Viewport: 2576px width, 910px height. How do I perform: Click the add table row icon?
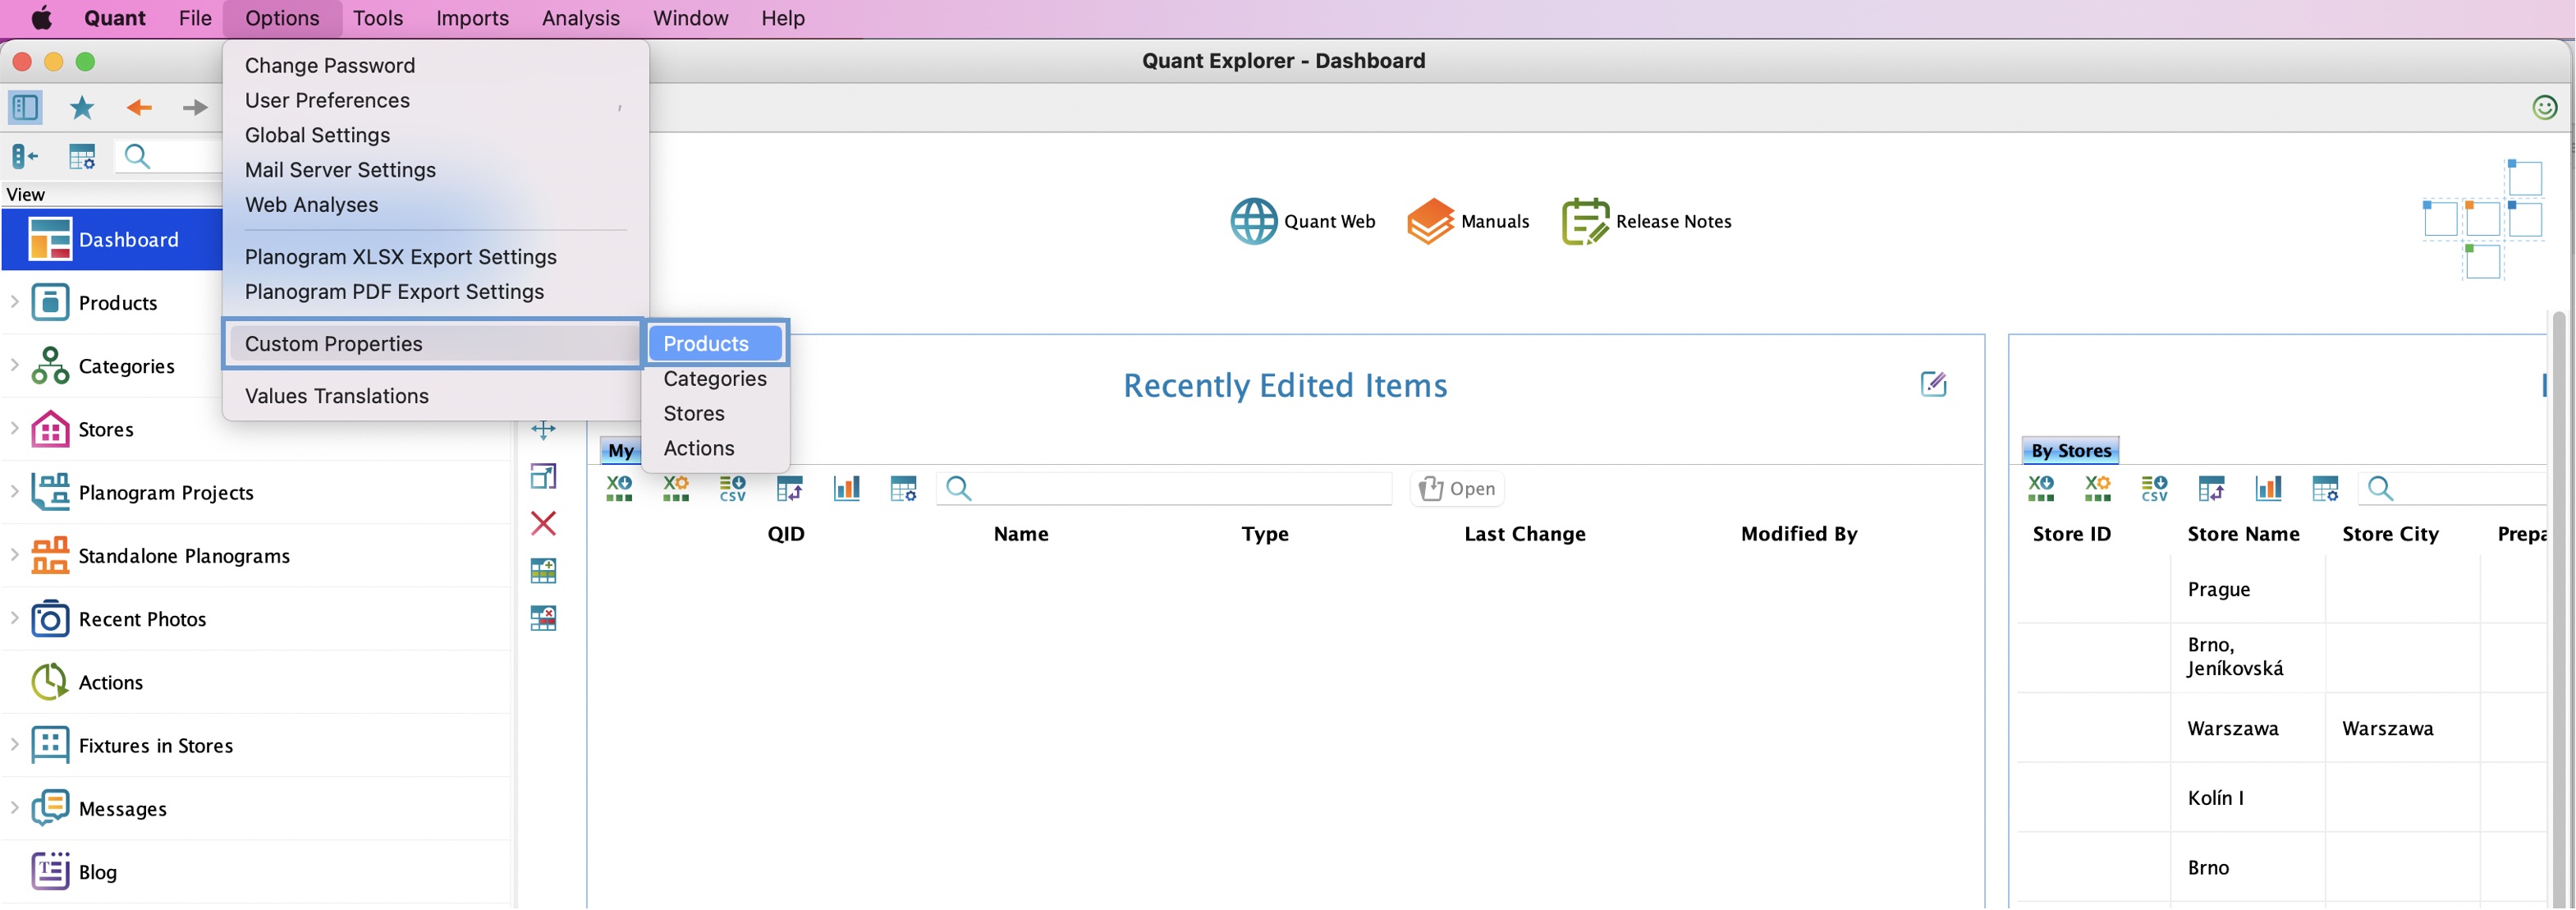544,571
